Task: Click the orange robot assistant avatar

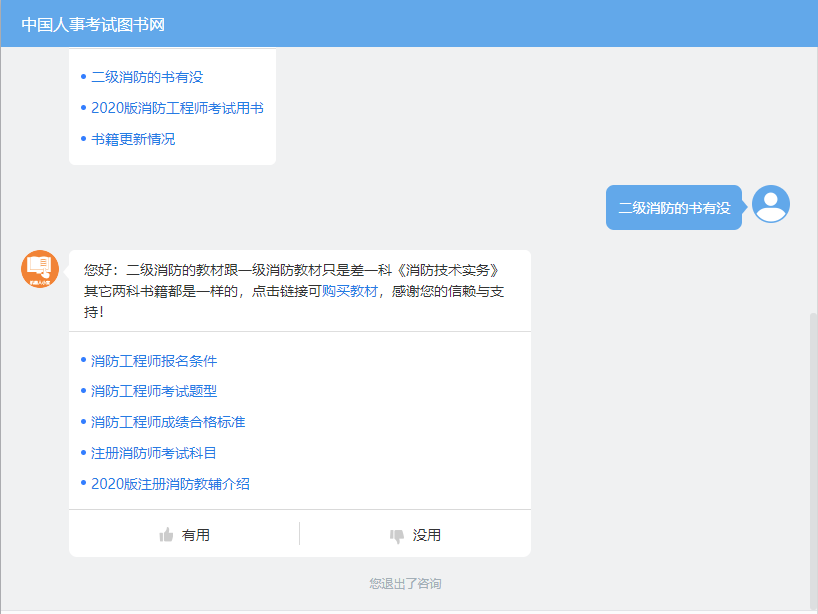Action: pyautogui.click(x=40, y=269)
